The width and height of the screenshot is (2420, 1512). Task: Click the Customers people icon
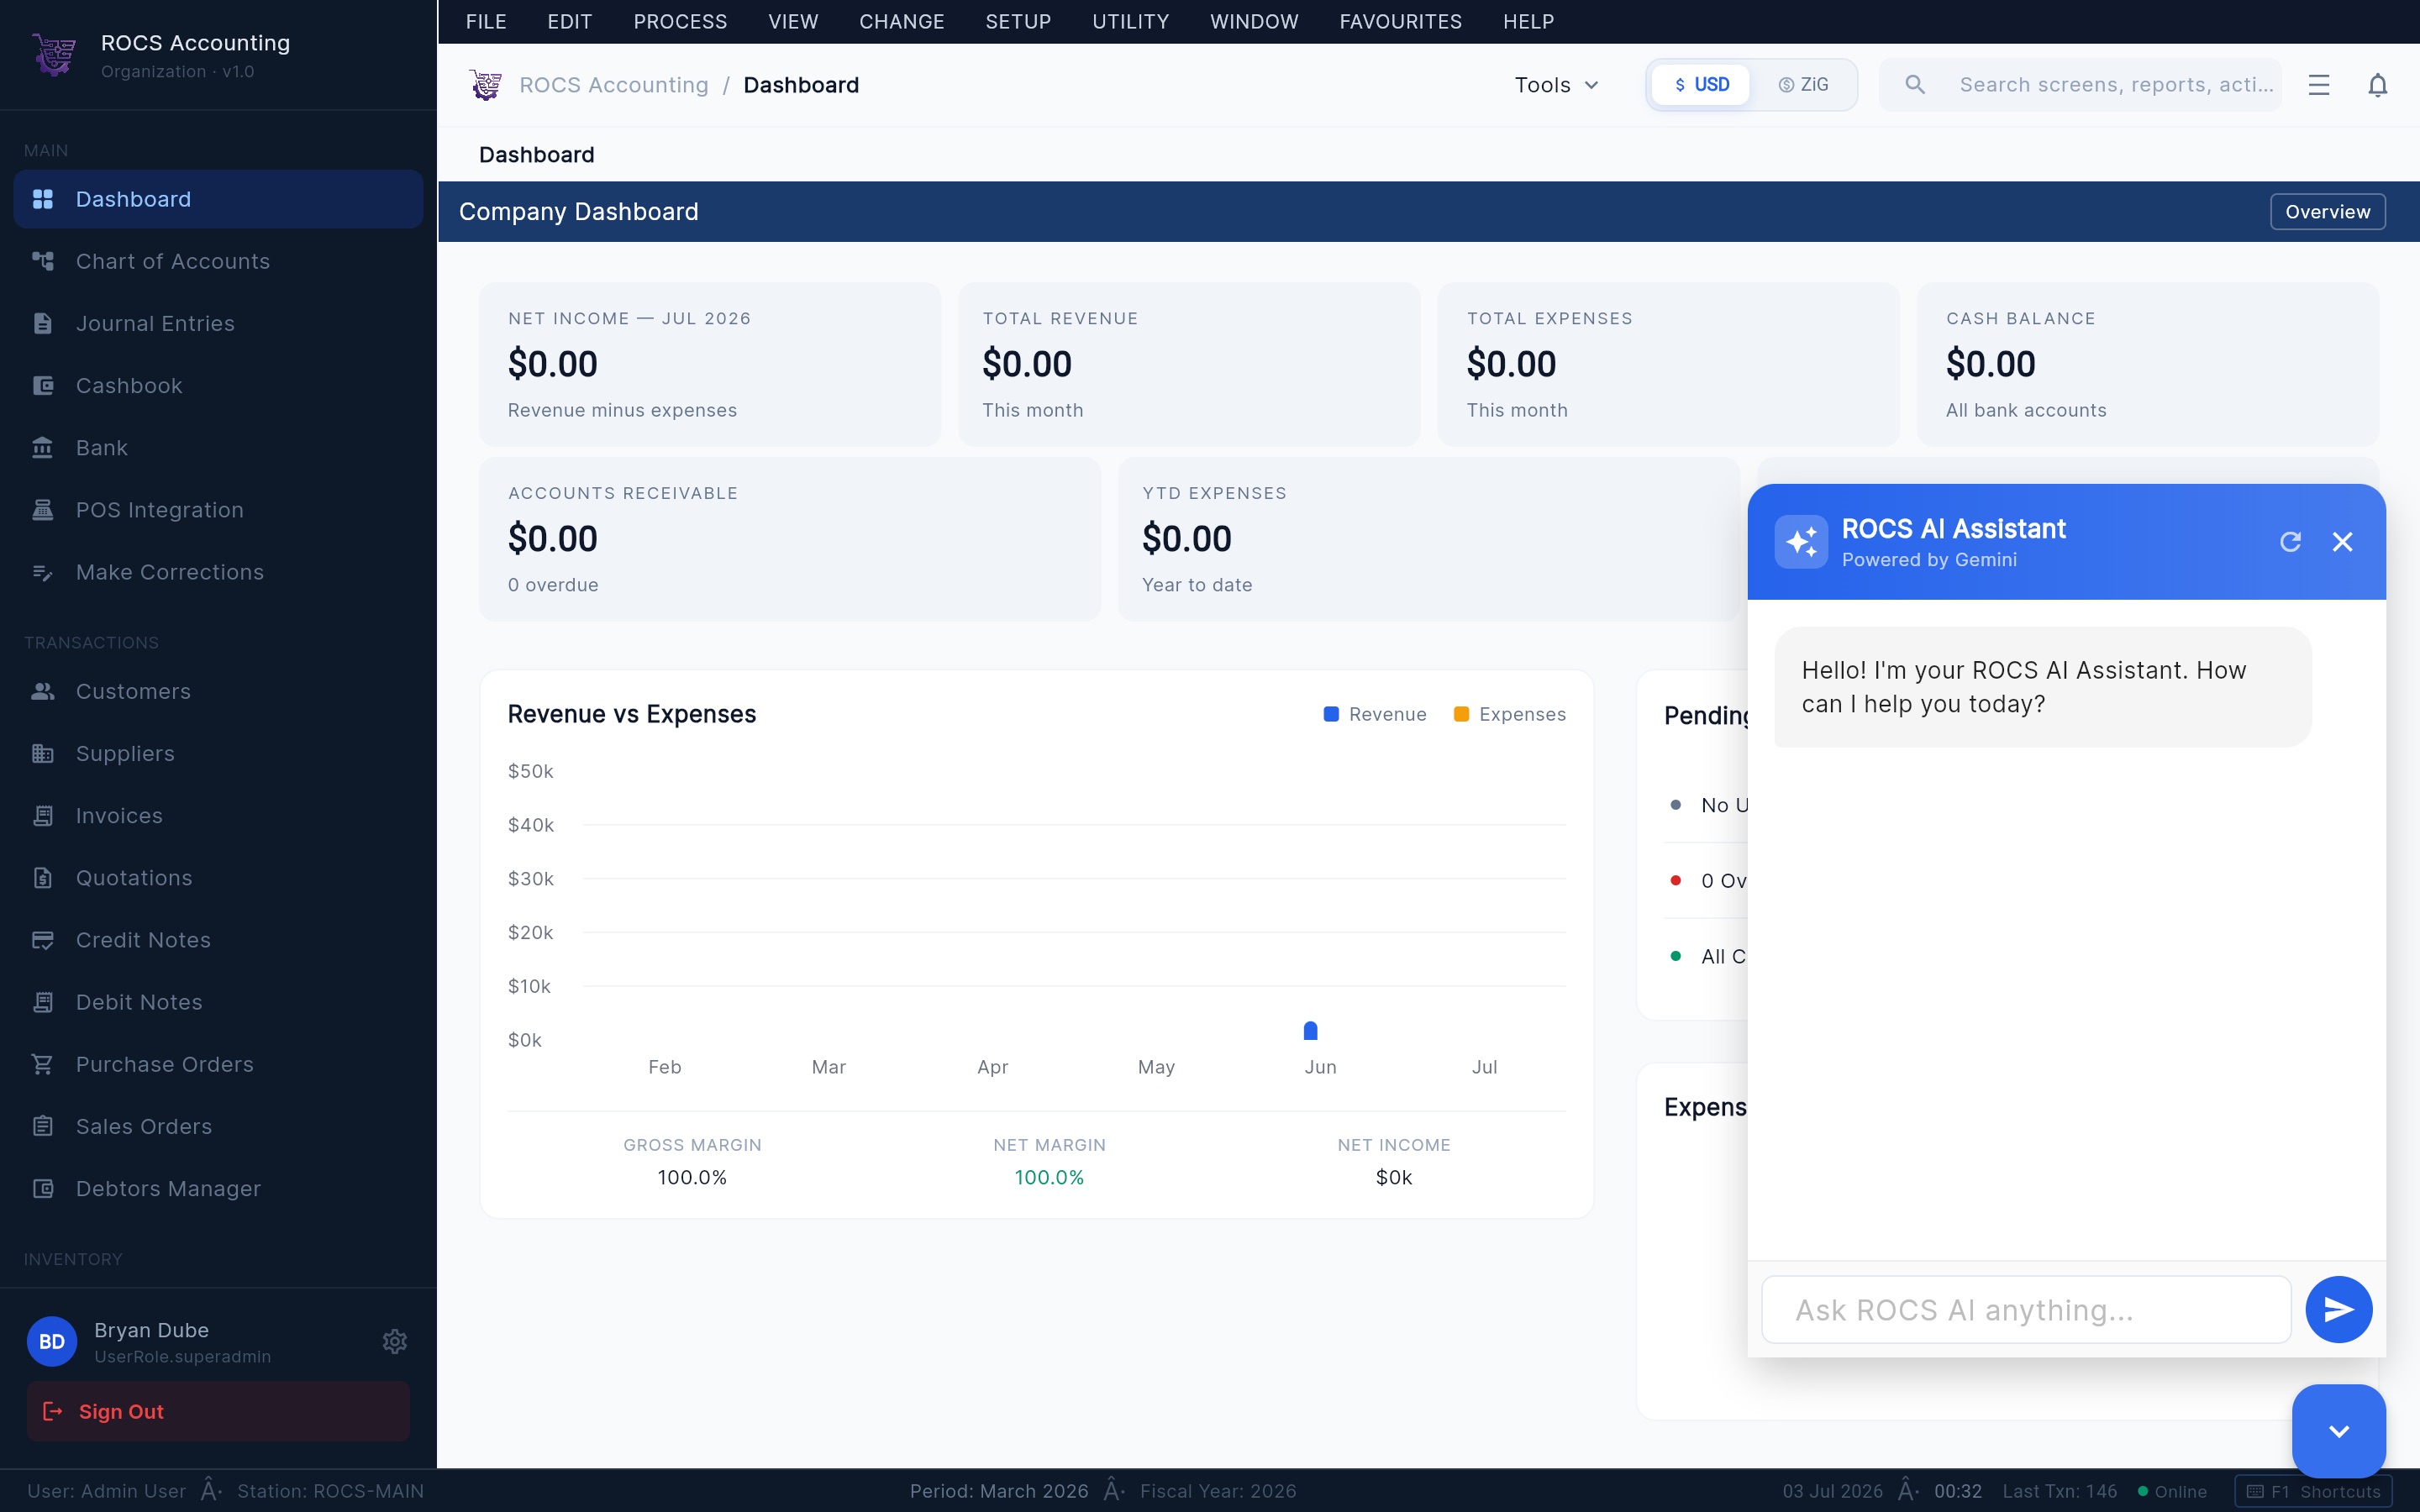click(43, 691)
